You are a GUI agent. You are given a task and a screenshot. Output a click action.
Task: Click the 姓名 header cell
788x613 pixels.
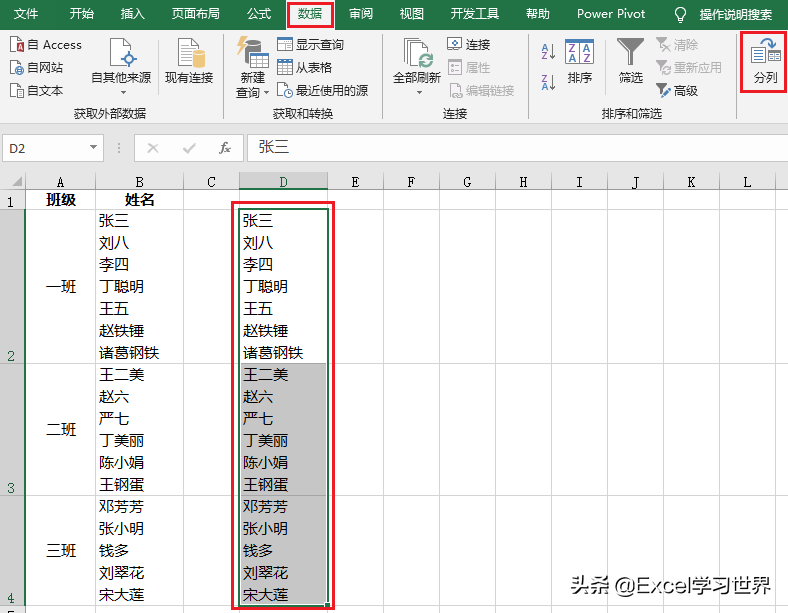(x=139, y=200)
